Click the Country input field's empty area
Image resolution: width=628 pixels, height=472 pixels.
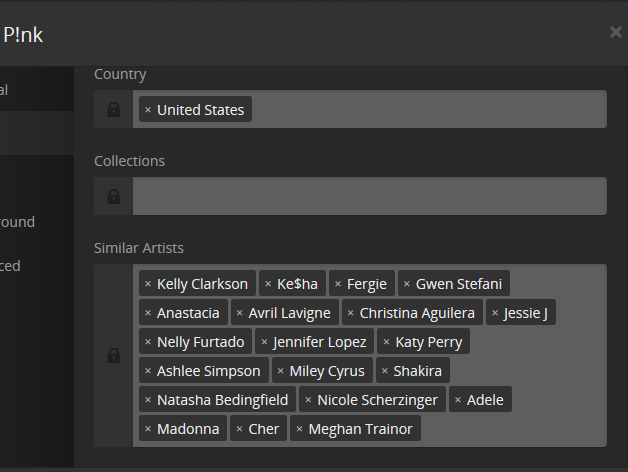(428, 110)
